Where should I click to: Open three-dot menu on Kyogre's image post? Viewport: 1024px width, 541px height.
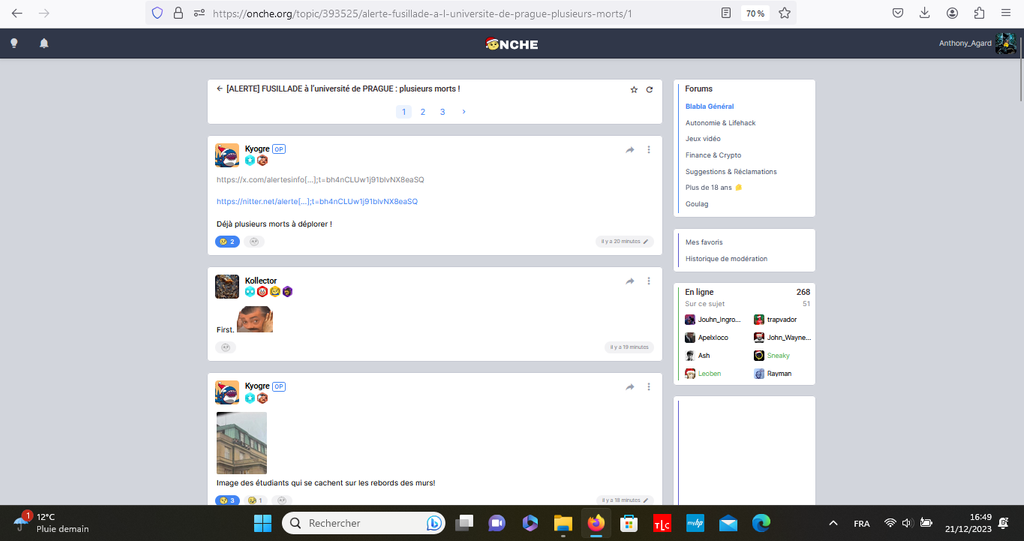point(649,386)
